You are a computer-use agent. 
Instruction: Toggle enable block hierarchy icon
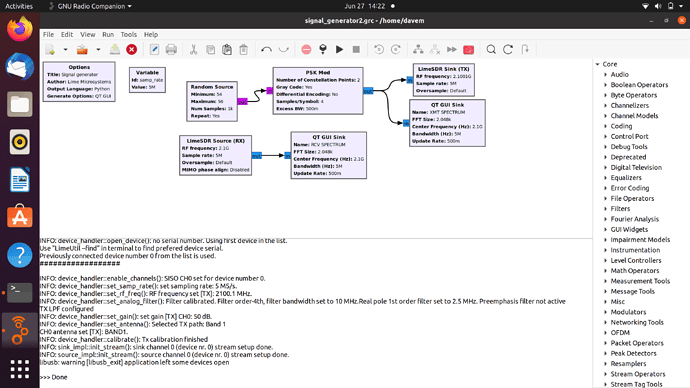click(x=418, y=49)
